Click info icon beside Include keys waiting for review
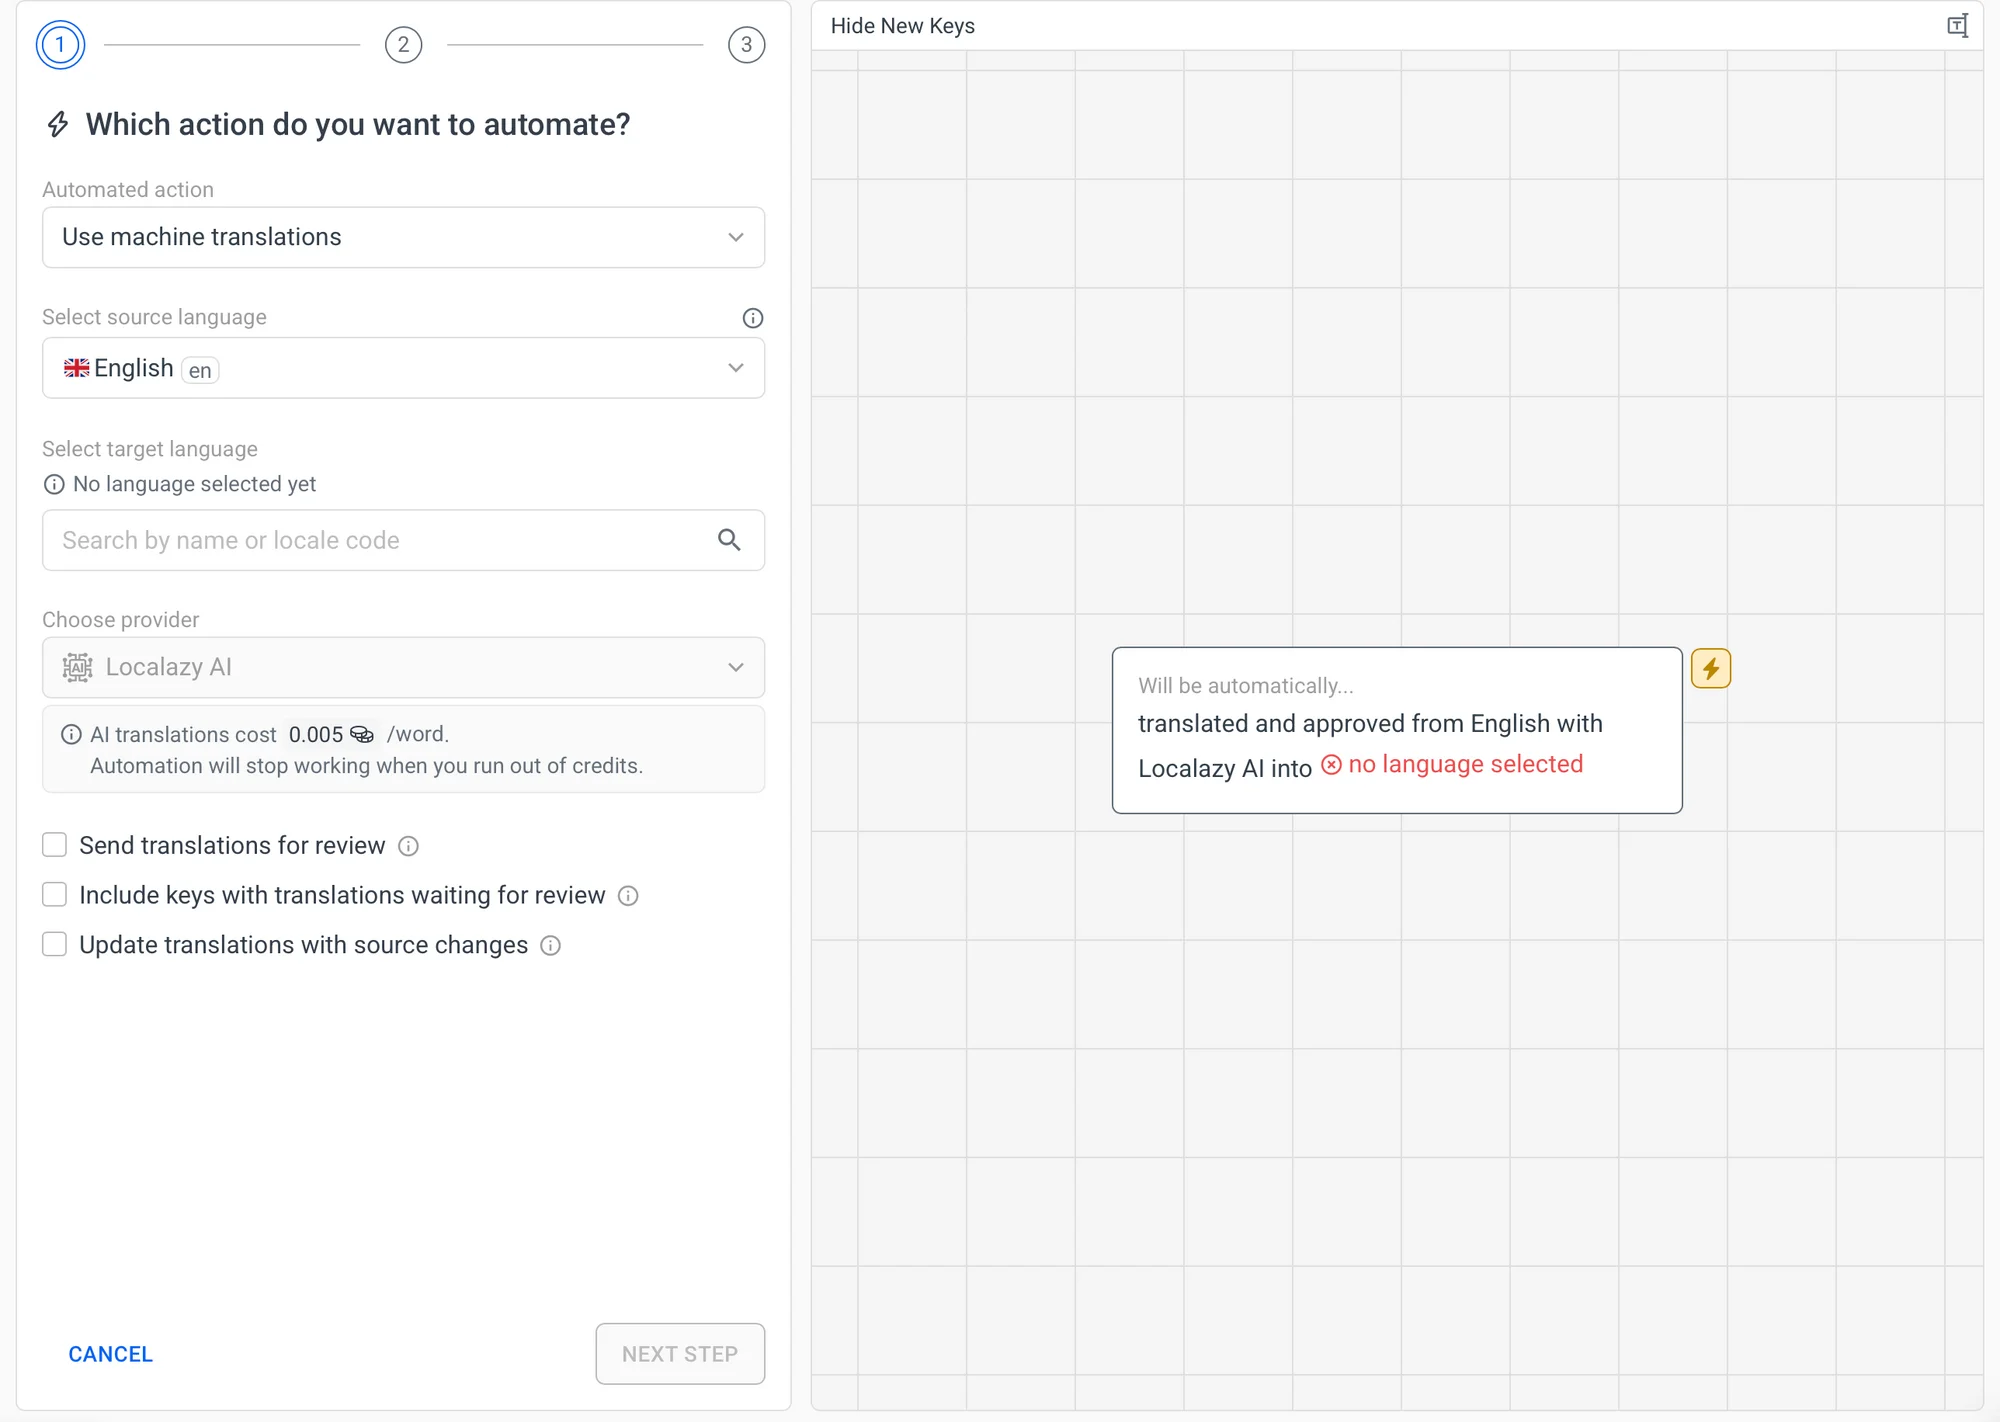 point(628,896)
